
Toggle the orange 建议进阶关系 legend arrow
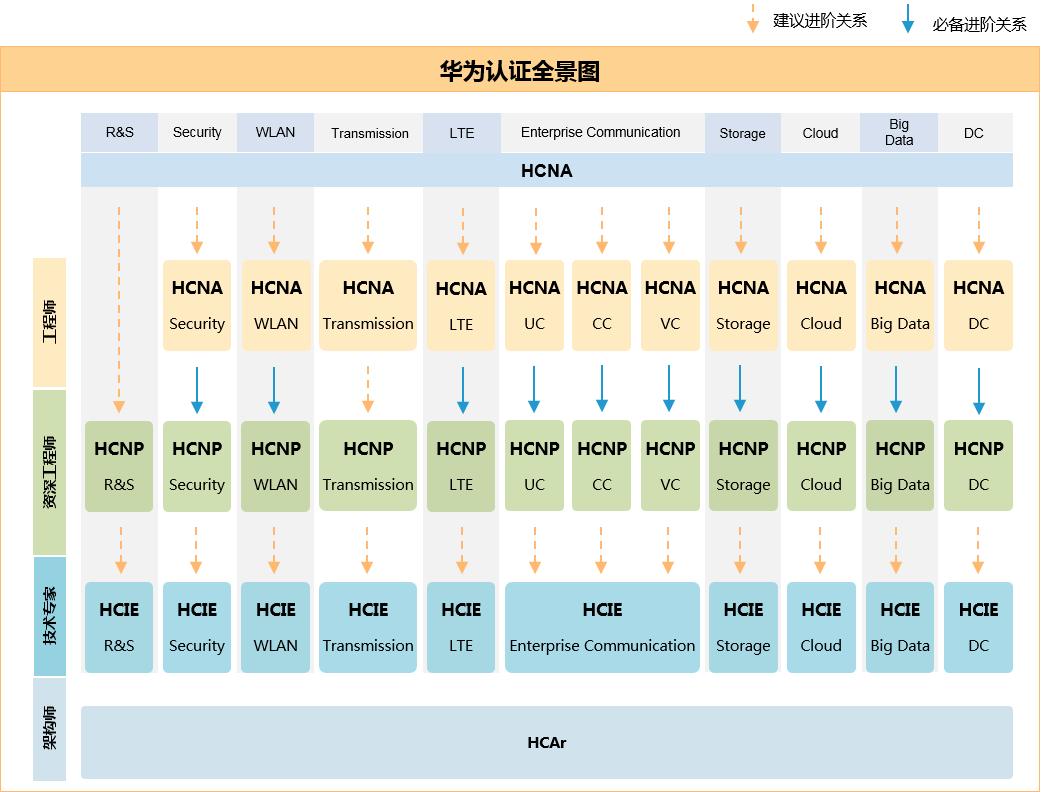(751, 20)
